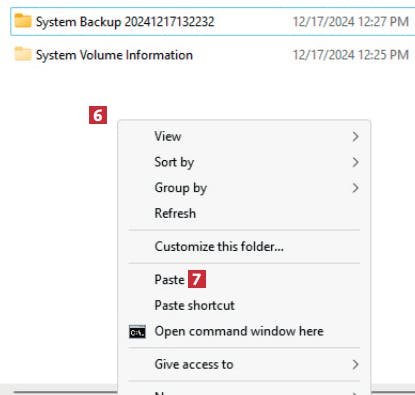
Task: Select the System Volume Information row date
Action: point(351,55)
